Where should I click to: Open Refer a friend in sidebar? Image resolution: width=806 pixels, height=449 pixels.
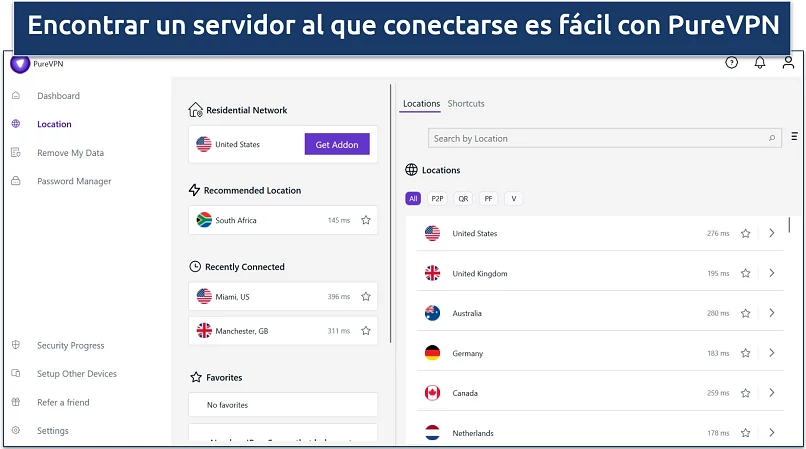[63, 402]
